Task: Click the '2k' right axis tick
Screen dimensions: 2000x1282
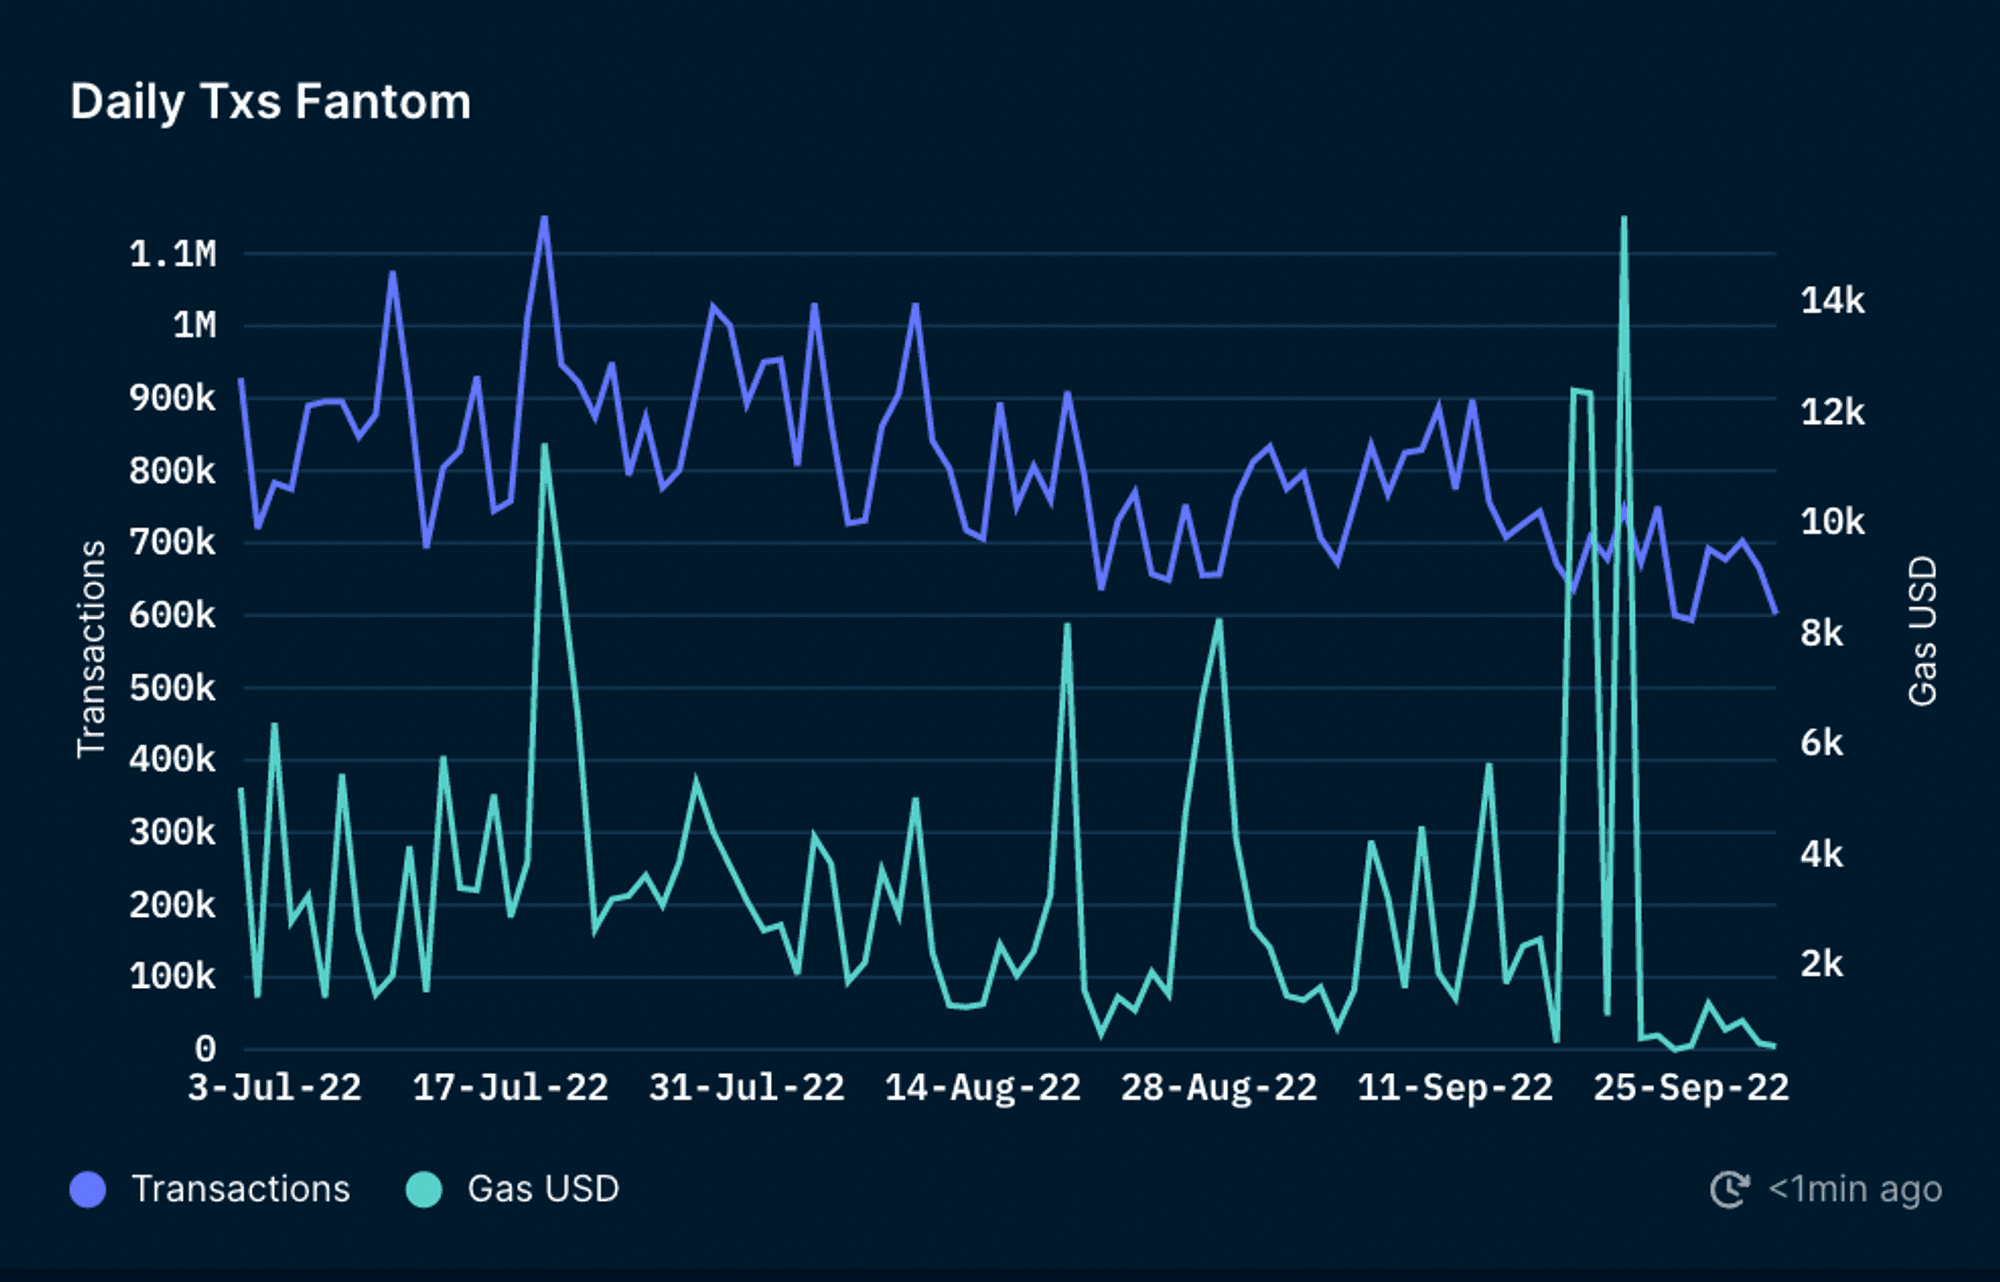Action: click(x=1822, y=964)
